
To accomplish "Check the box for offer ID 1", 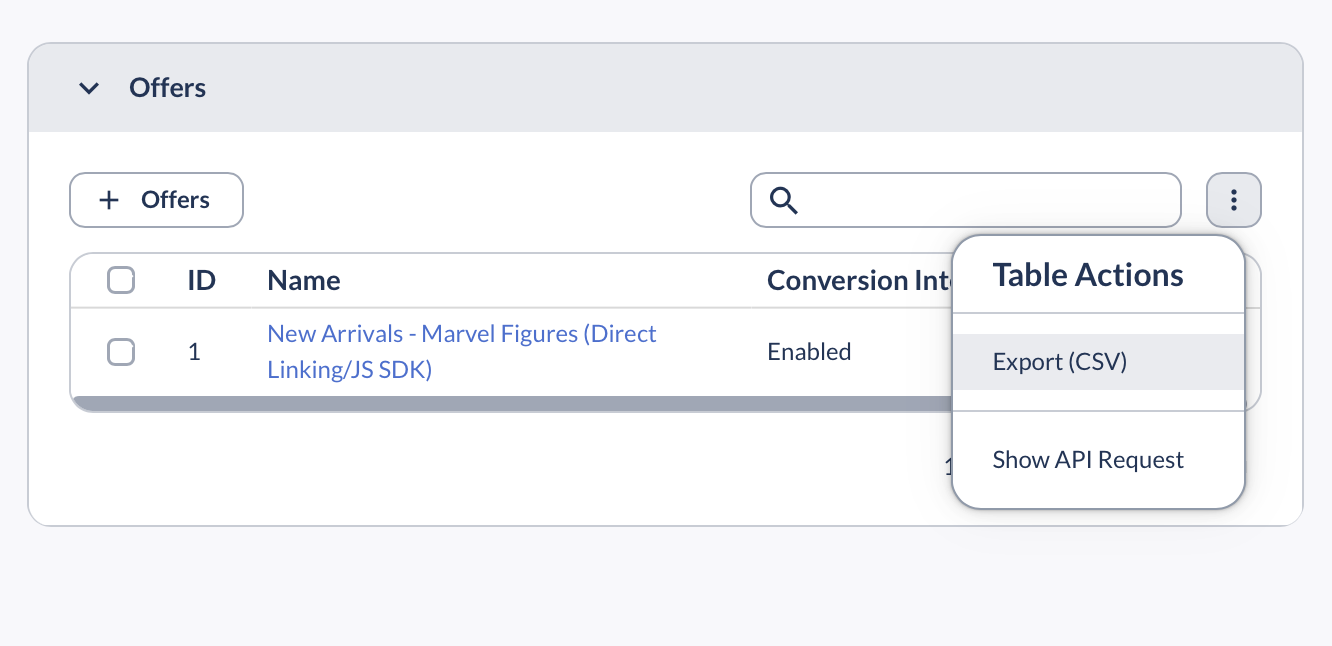I will (121, 352).
